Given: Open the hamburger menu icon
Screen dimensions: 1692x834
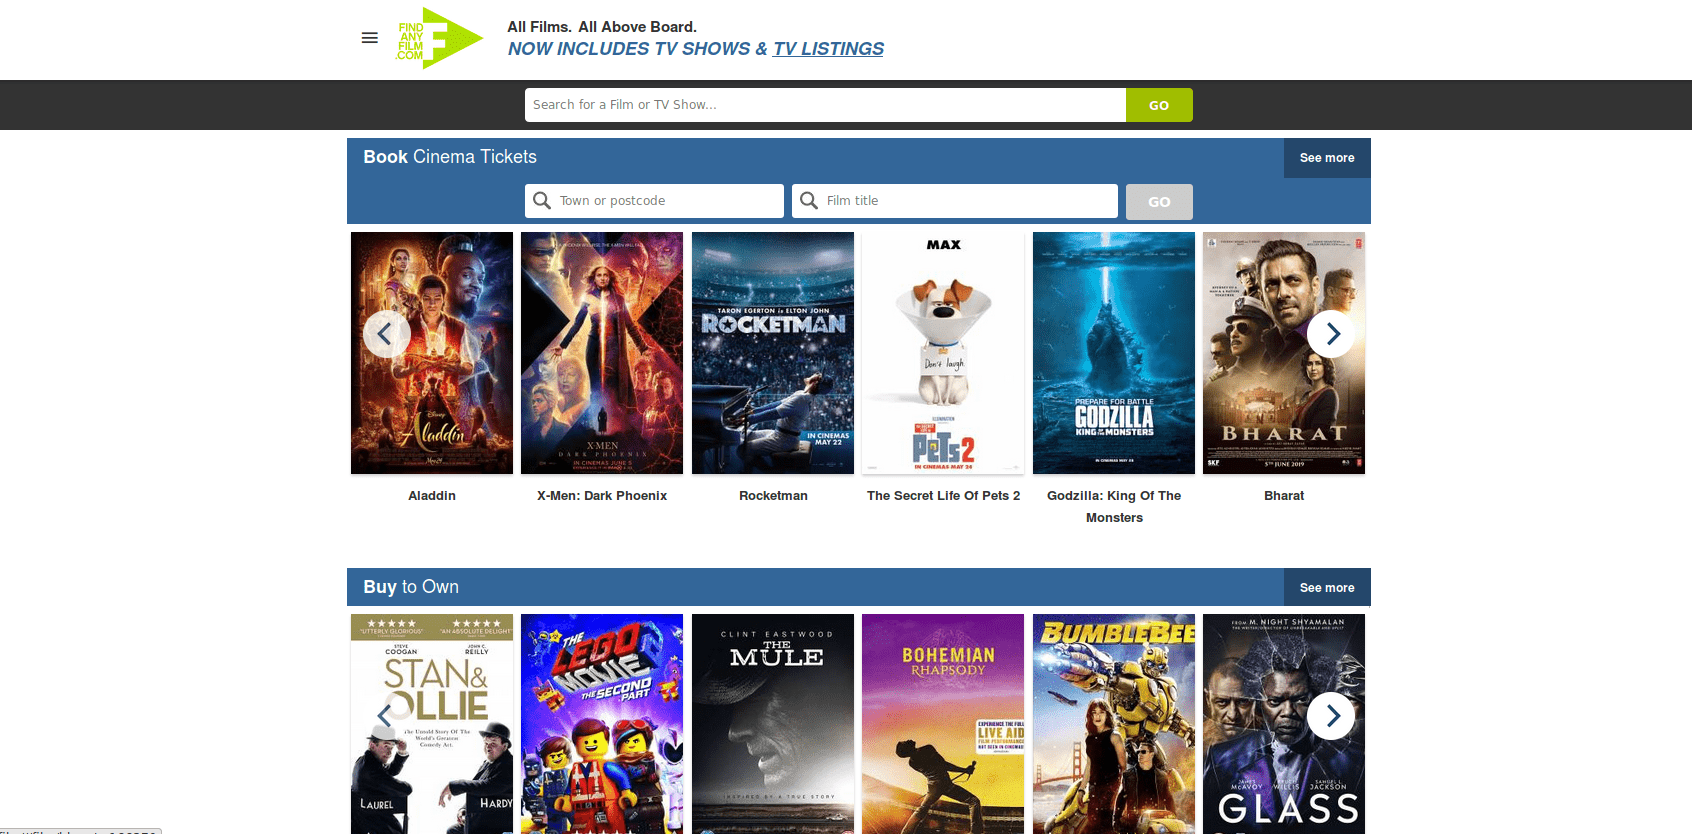Looking at the screenshot, I should 369,38.
